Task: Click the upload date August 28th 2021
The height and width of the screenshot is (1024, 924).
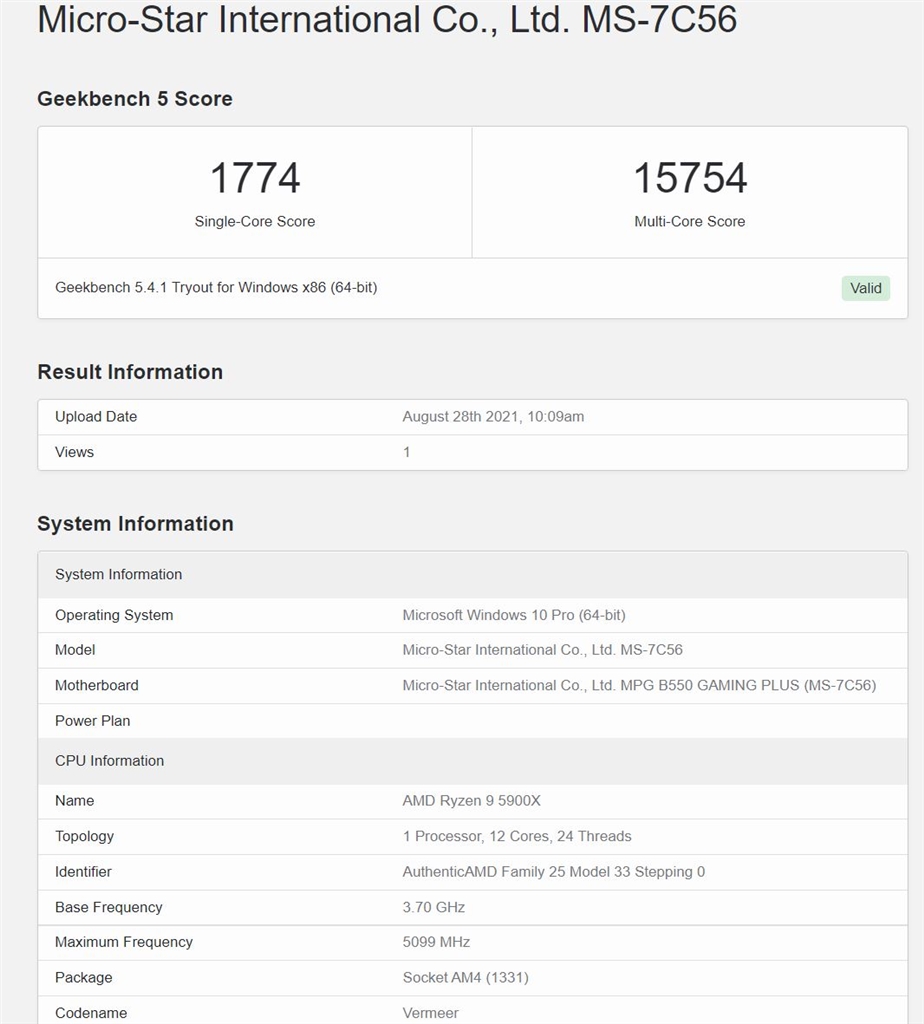Action: pos(493,416)
